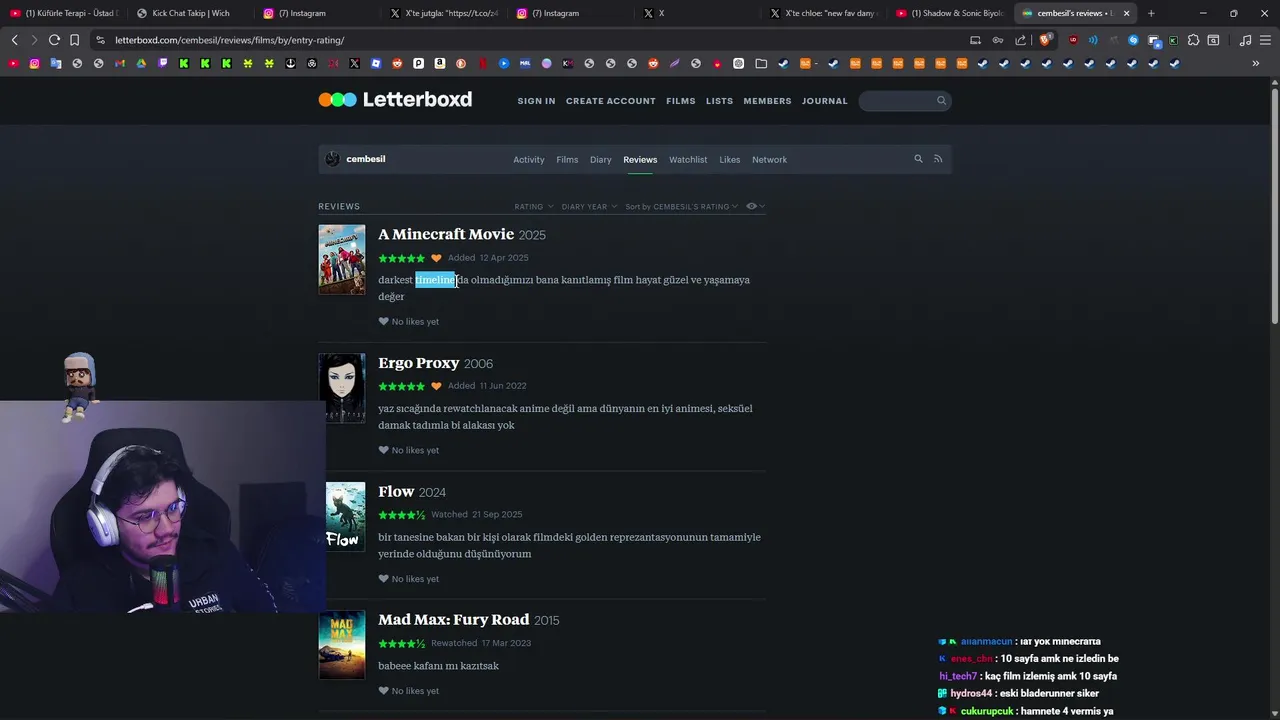1280x720 pixels.
Task: Open the Mad Max: Fury Road title link
Action: 453,620
